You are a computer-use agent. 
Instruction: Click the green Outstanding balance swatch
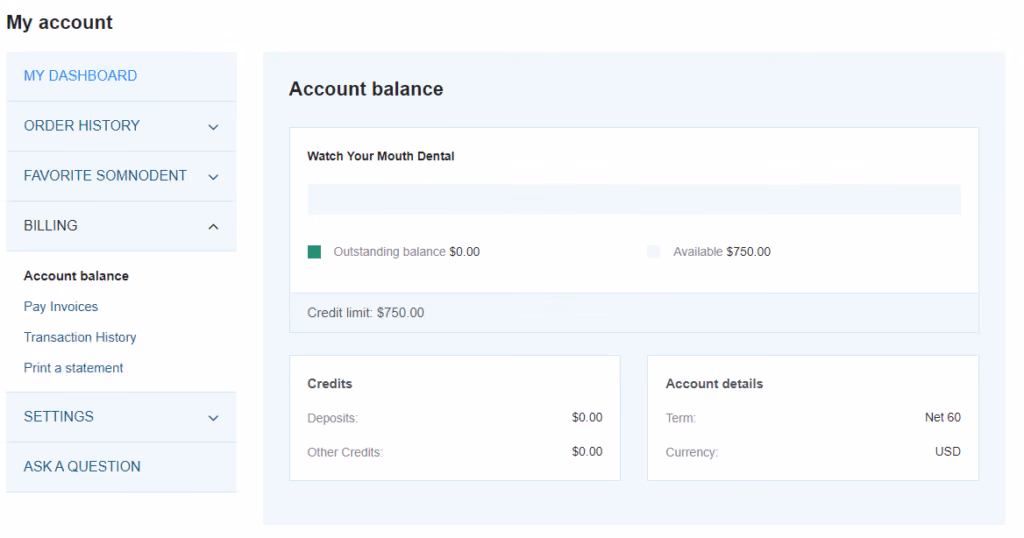pyautogui.click(x=314, y=252)
